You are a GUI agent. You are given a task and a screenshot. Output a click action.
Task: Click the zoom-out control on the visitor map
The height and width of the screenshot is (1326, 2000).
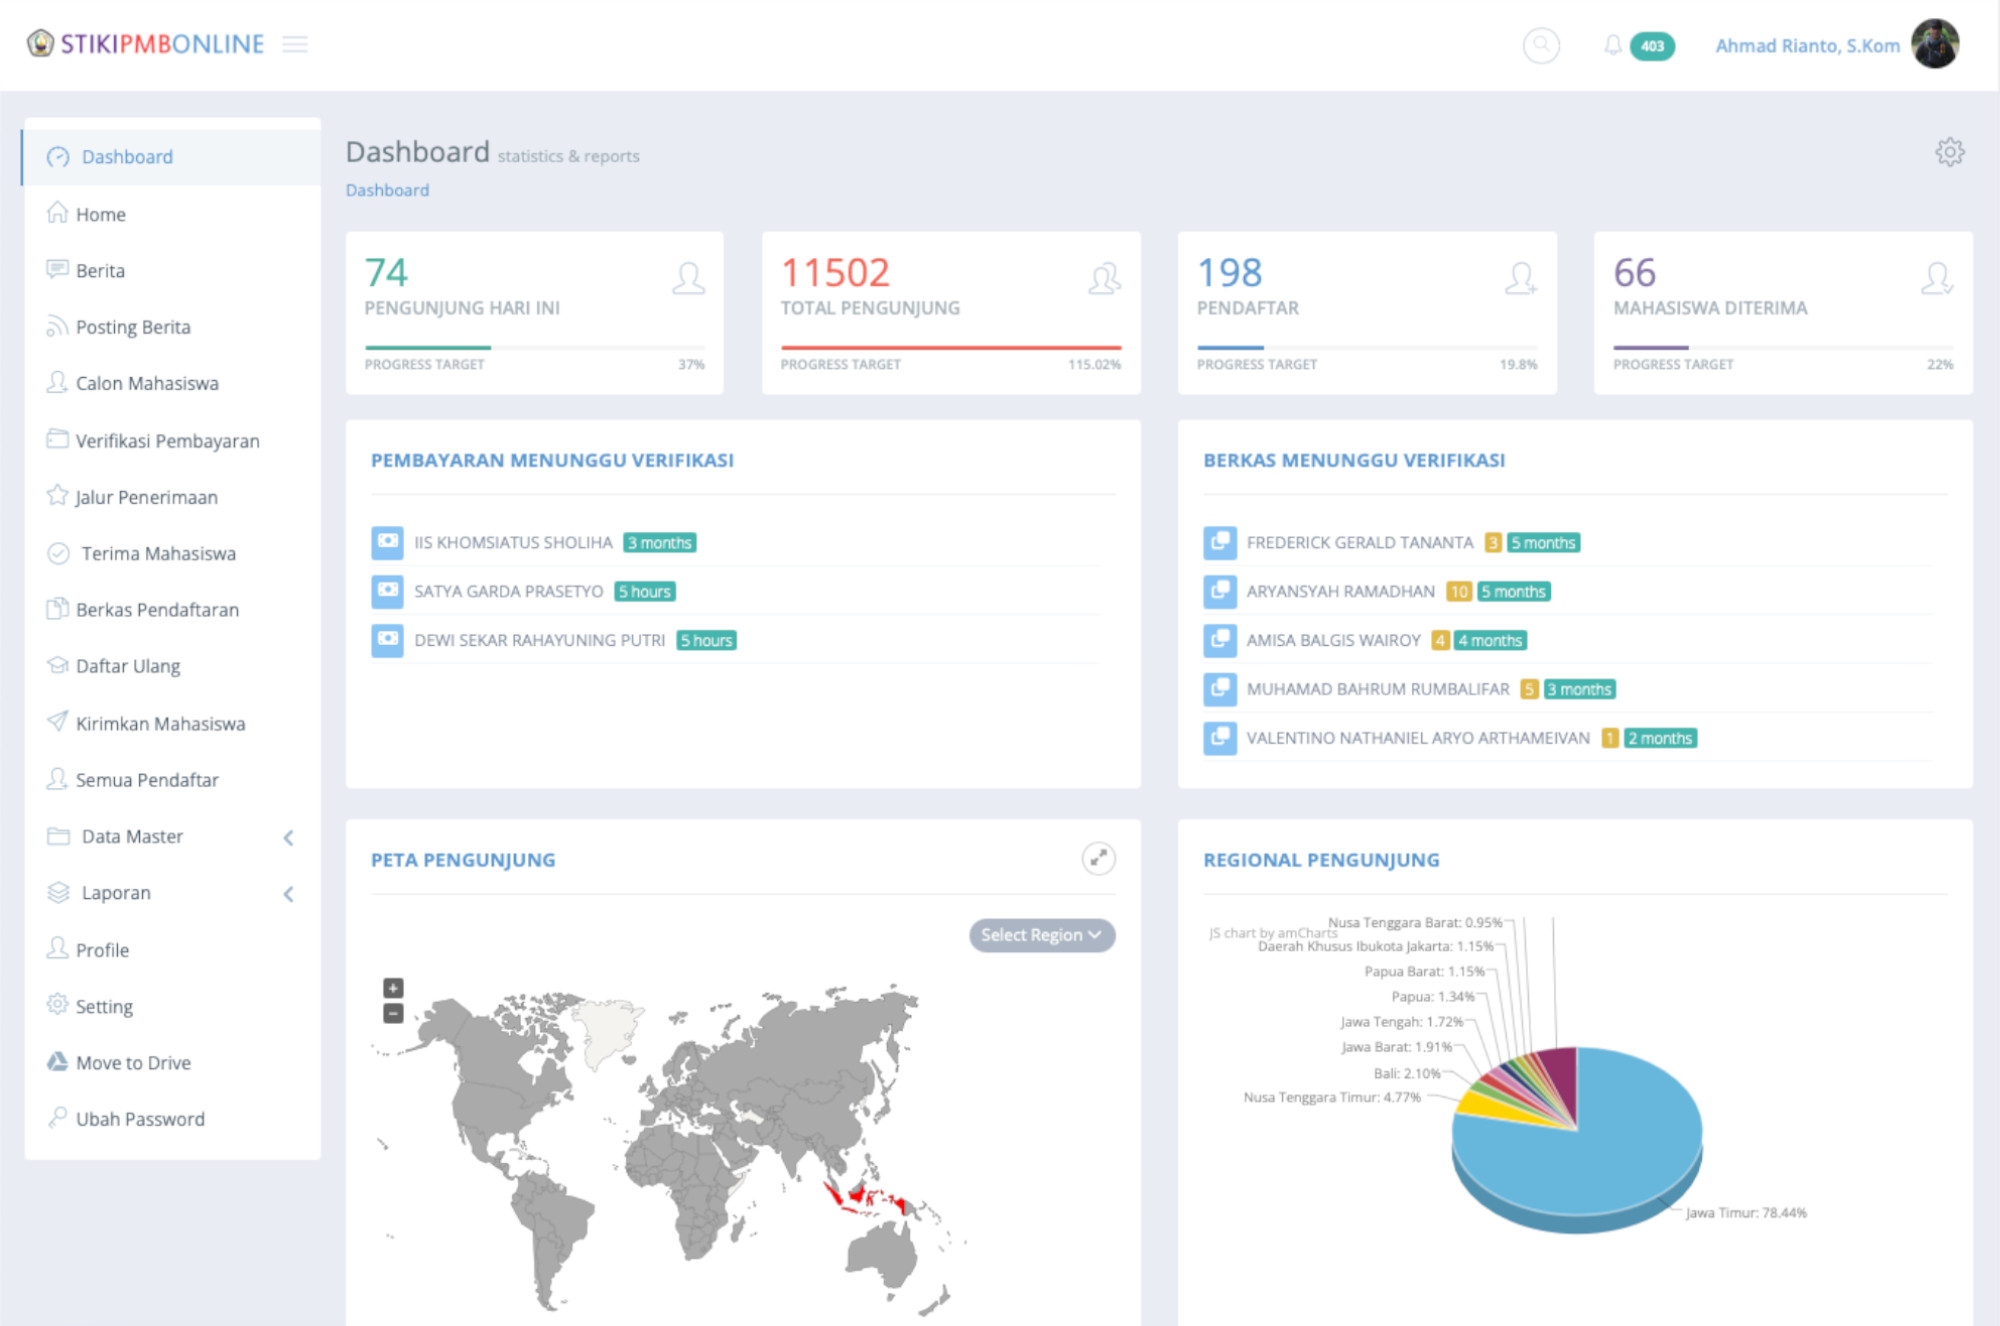(x=392, y=1014)
